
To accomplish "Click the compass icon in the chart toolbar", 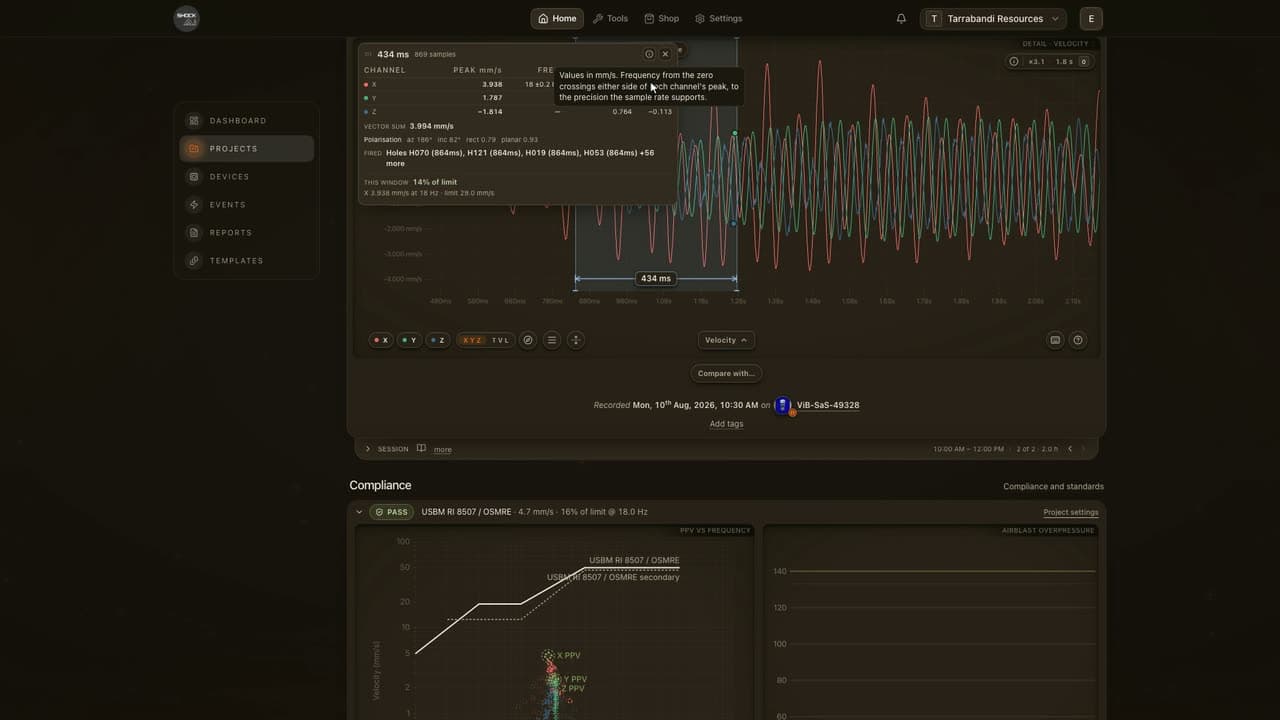I will point(528,340).
